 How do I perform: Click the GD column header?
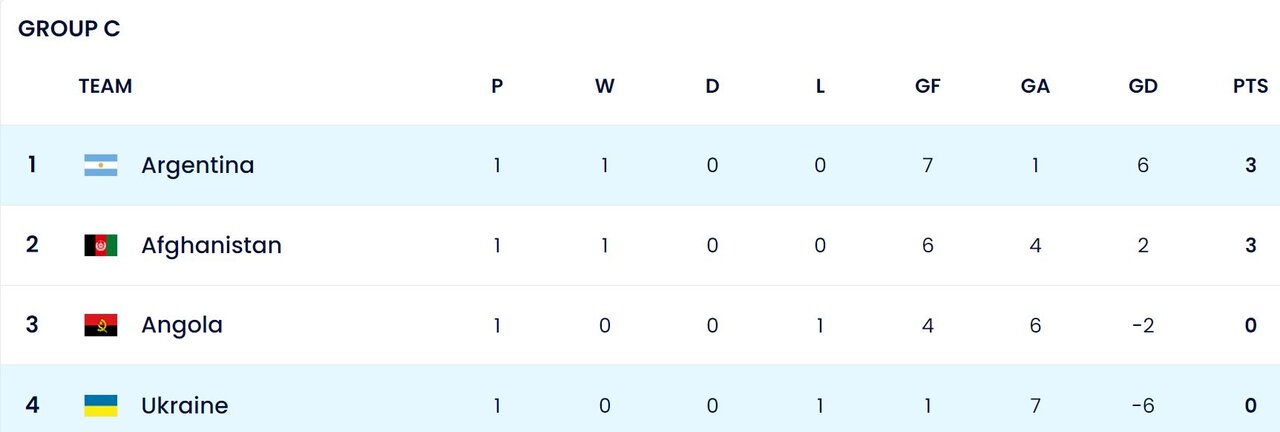[x=1143, y=86]
